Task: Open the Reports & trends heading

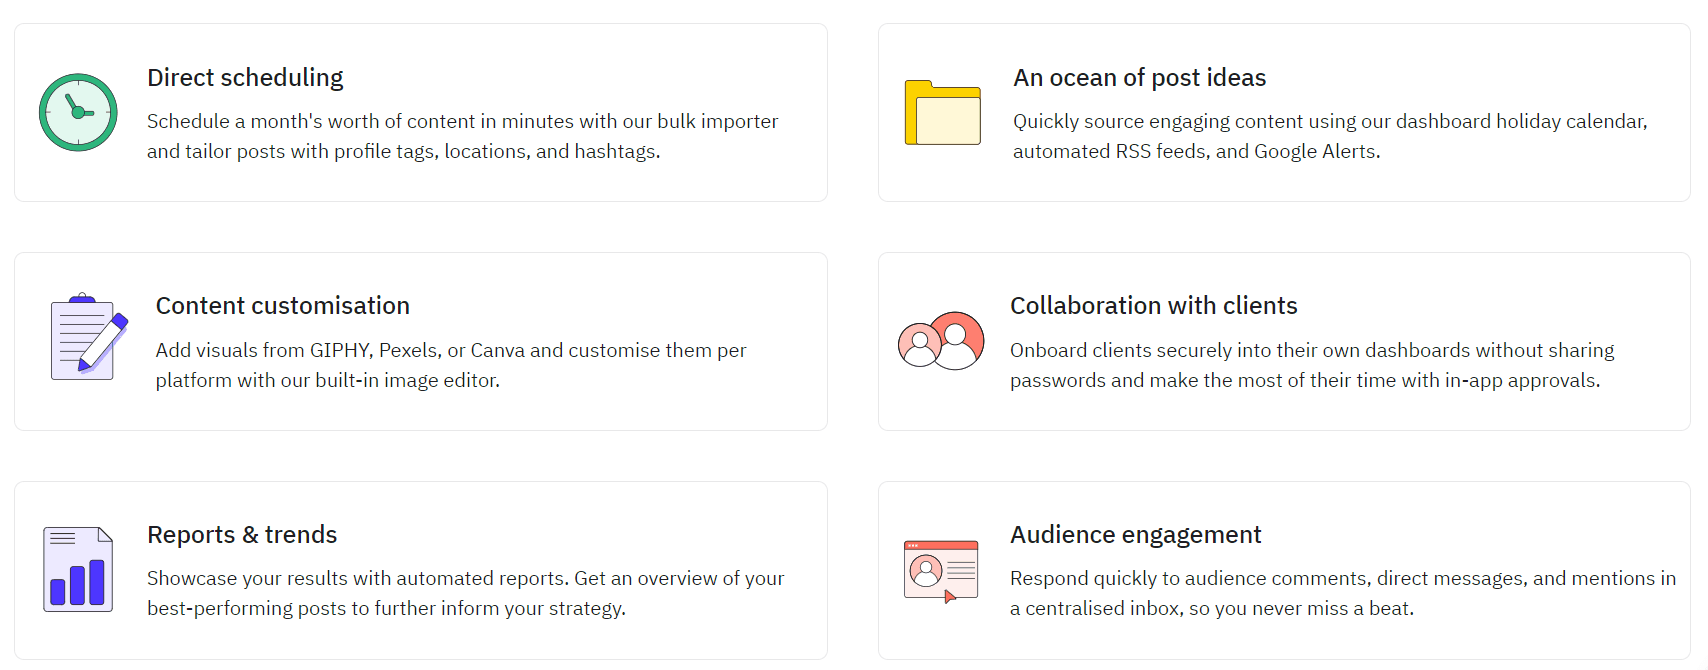Action: point(242,535)
